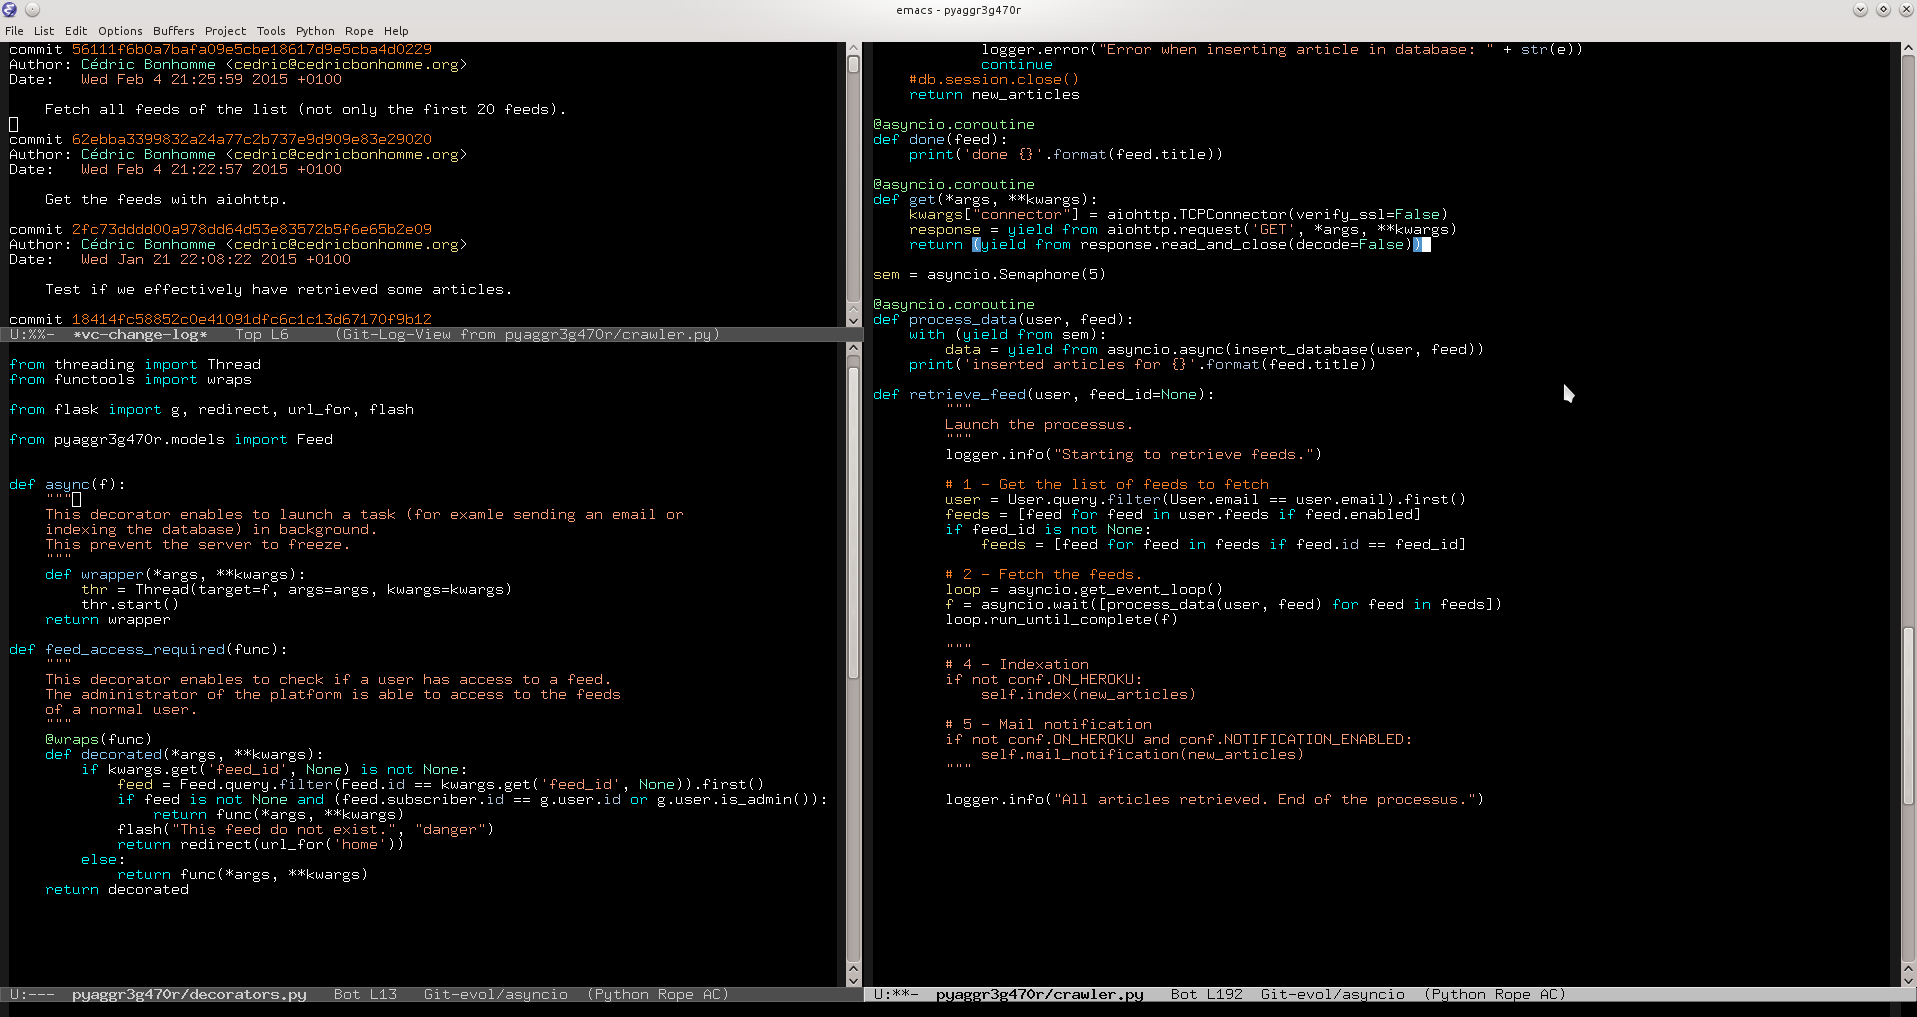Click Git-evol/asyncio in decorators.py mode line
Screen dimensions: 1917x1017
point(496,995)
